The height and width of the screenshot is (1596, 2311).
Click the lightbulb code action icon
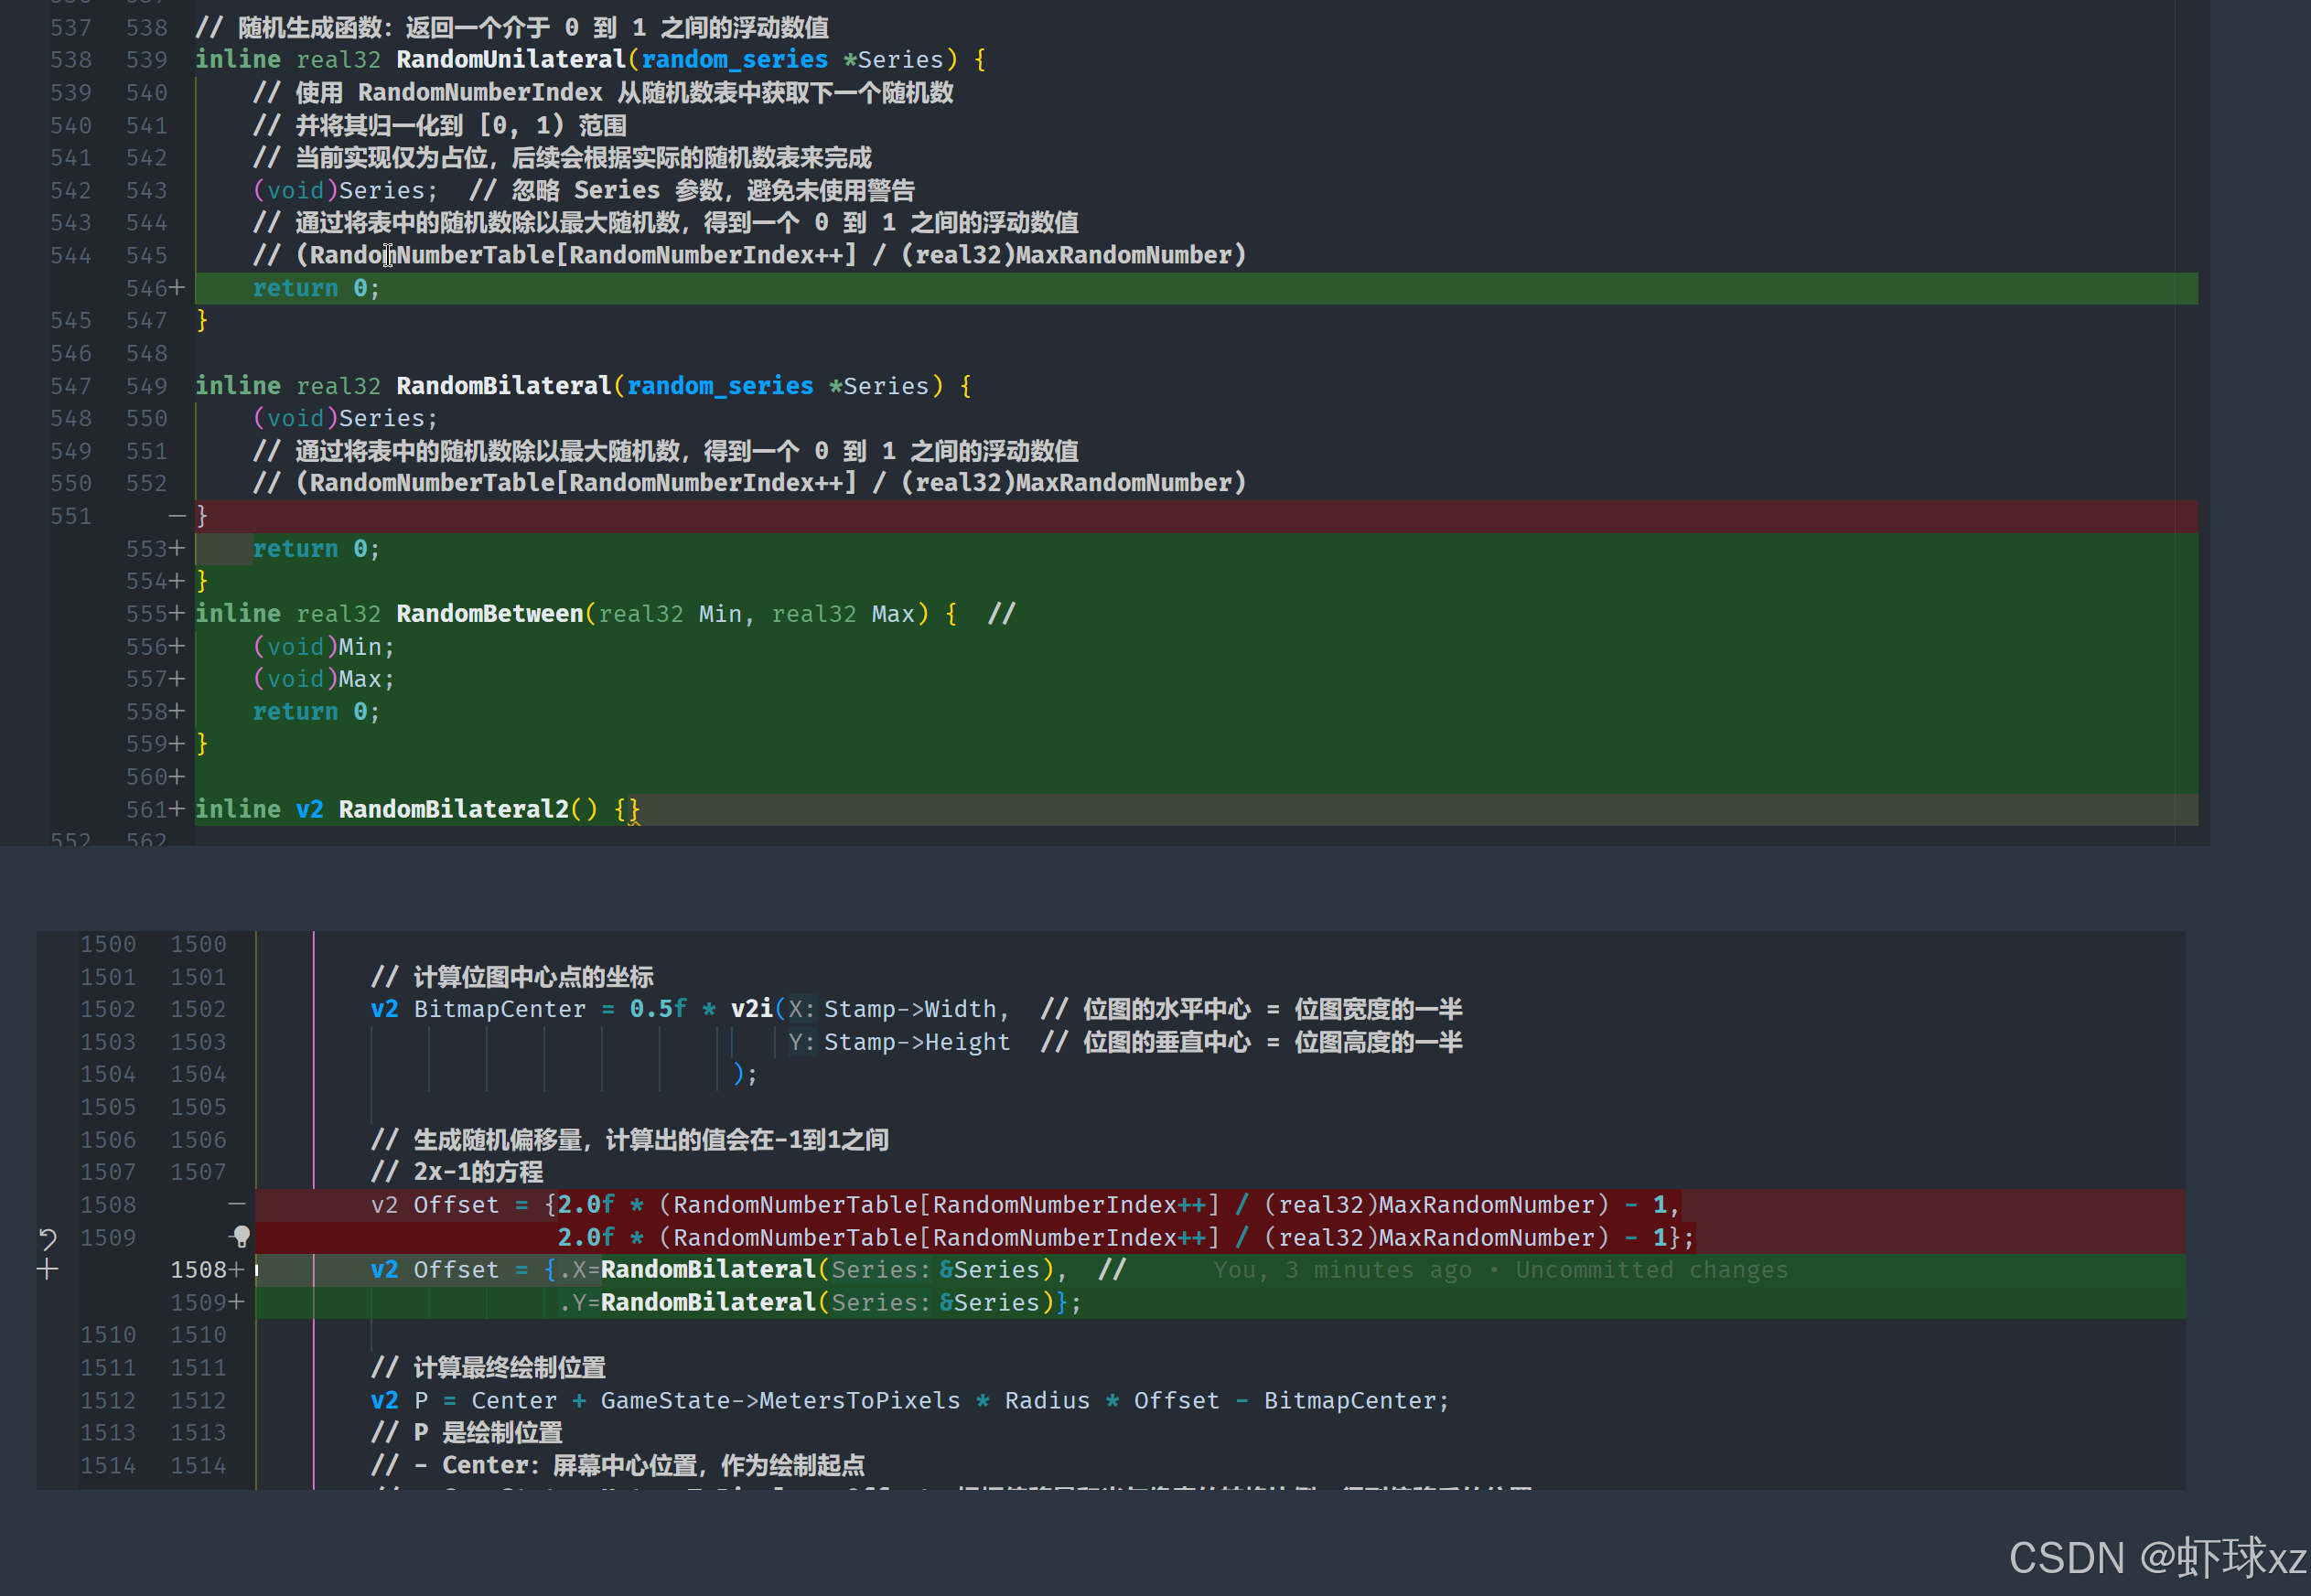tap(241, 1237)
